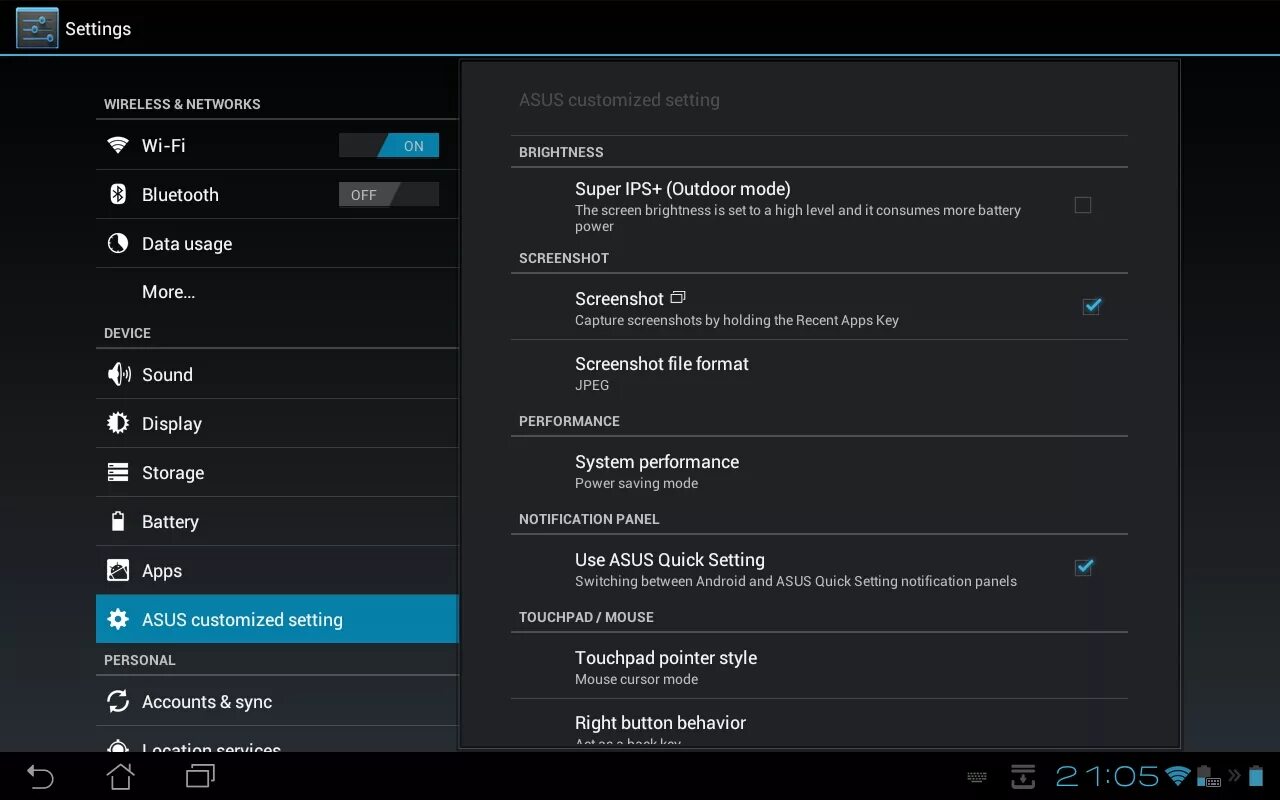
Task: Tap the Accounts & sync arrows icon
Action: [x=118, y=701]
